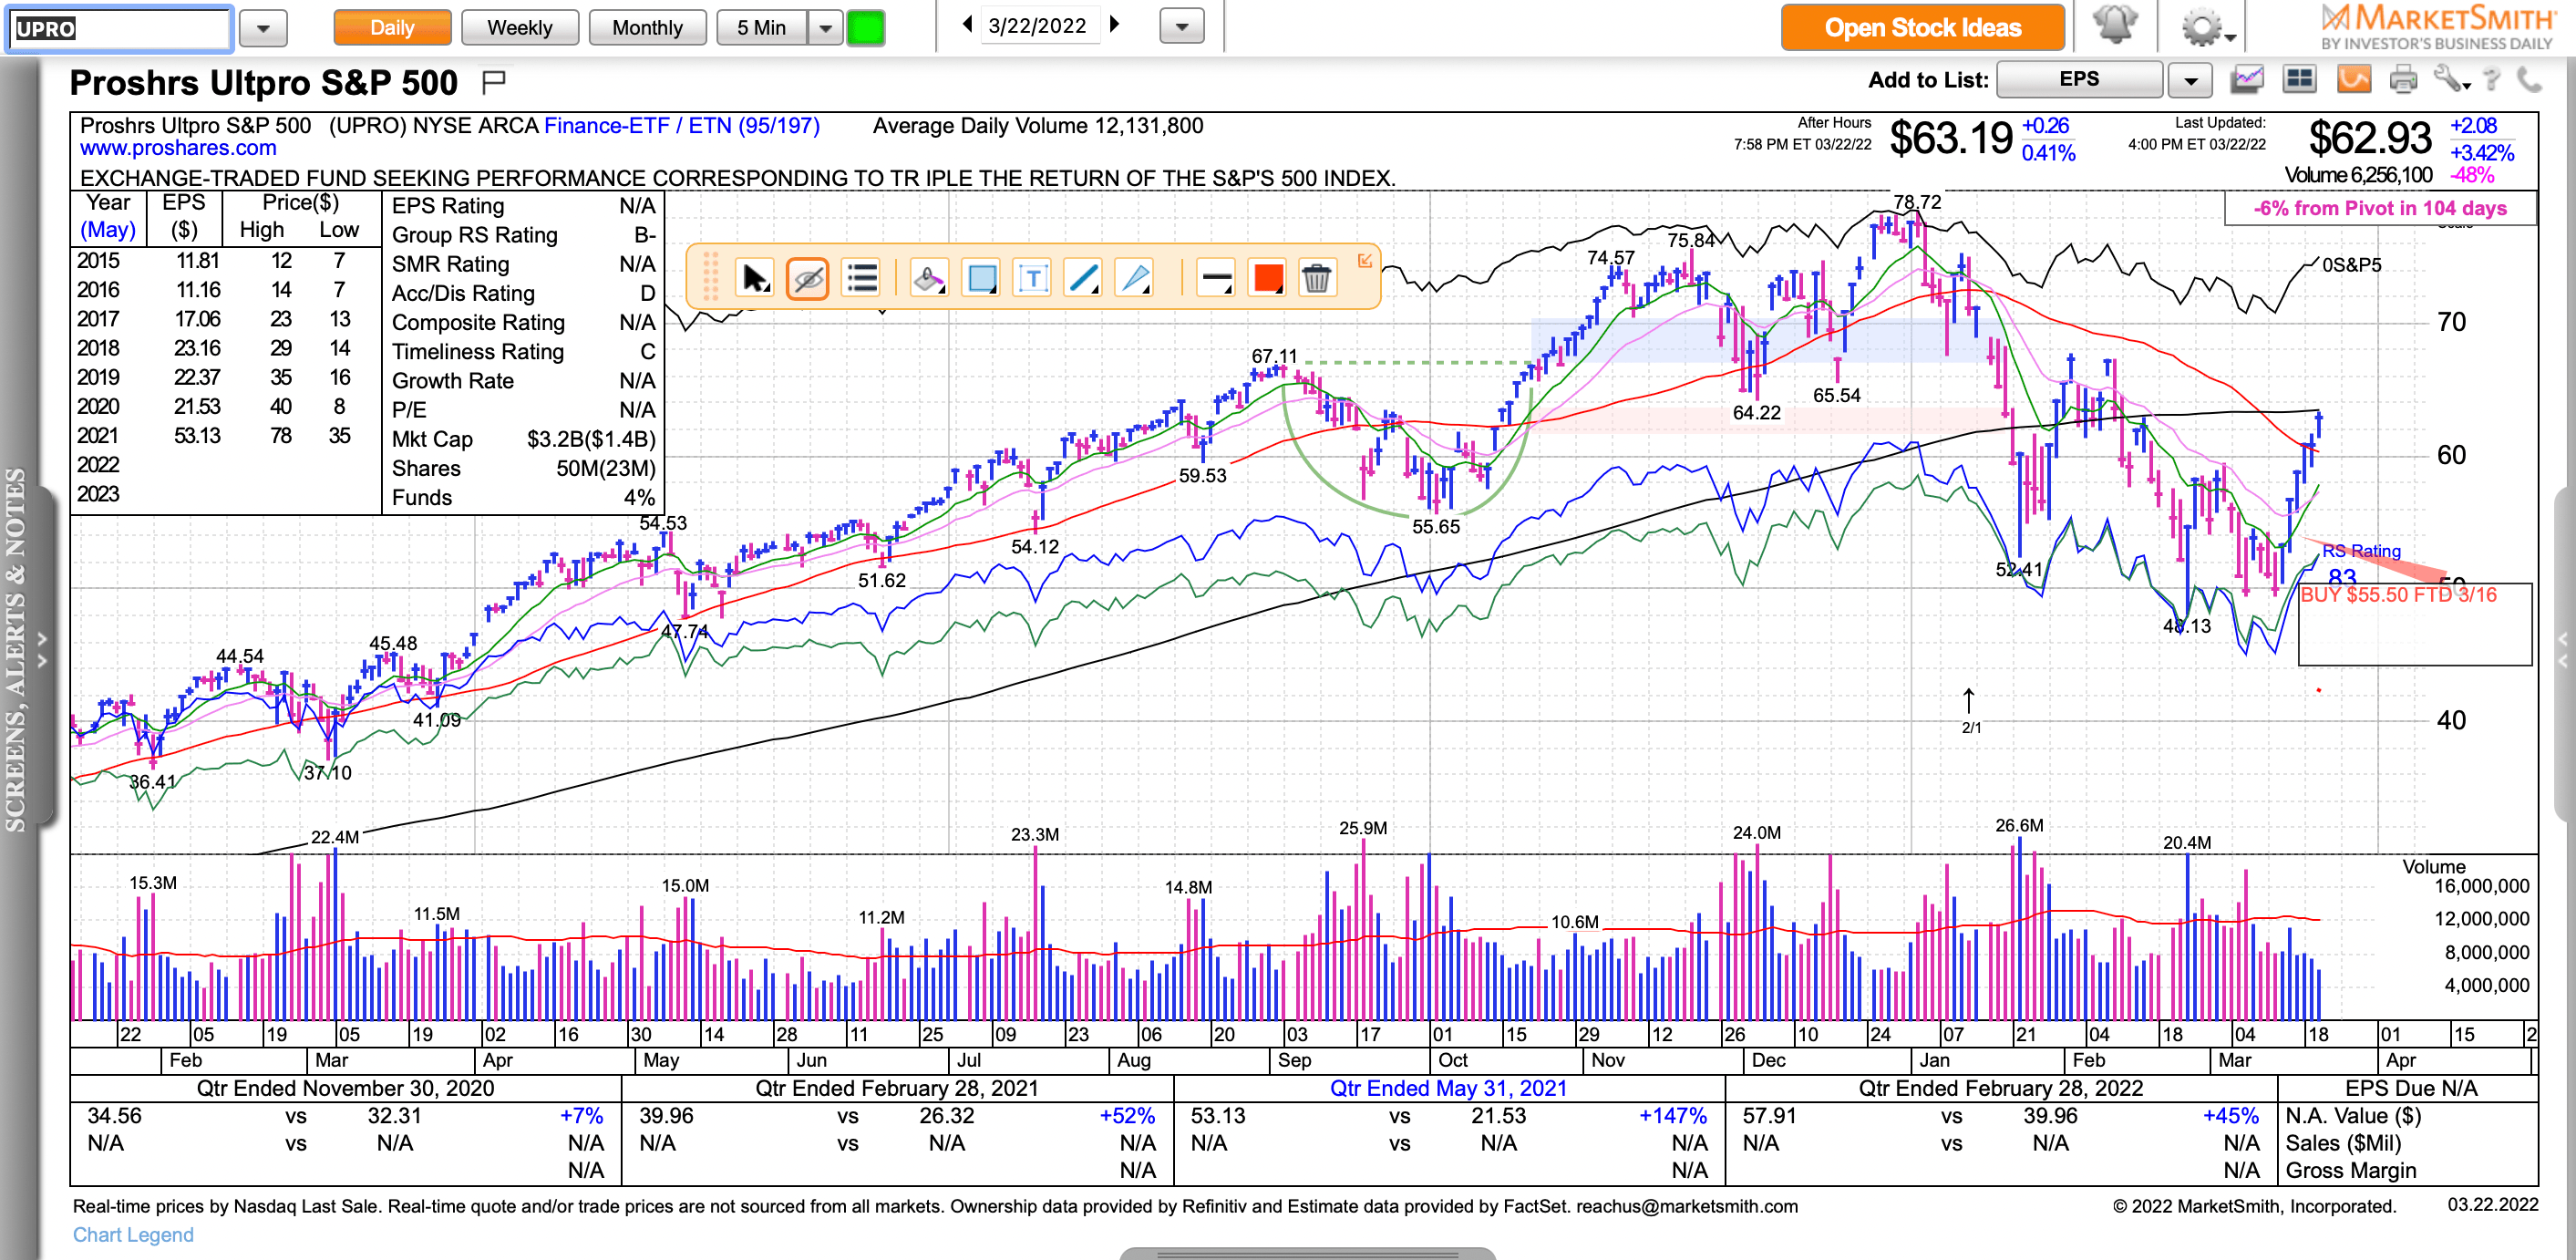Click the after hours price $63.19
Viewport: 2576px width, 1260px height.
coord(1950,138)
